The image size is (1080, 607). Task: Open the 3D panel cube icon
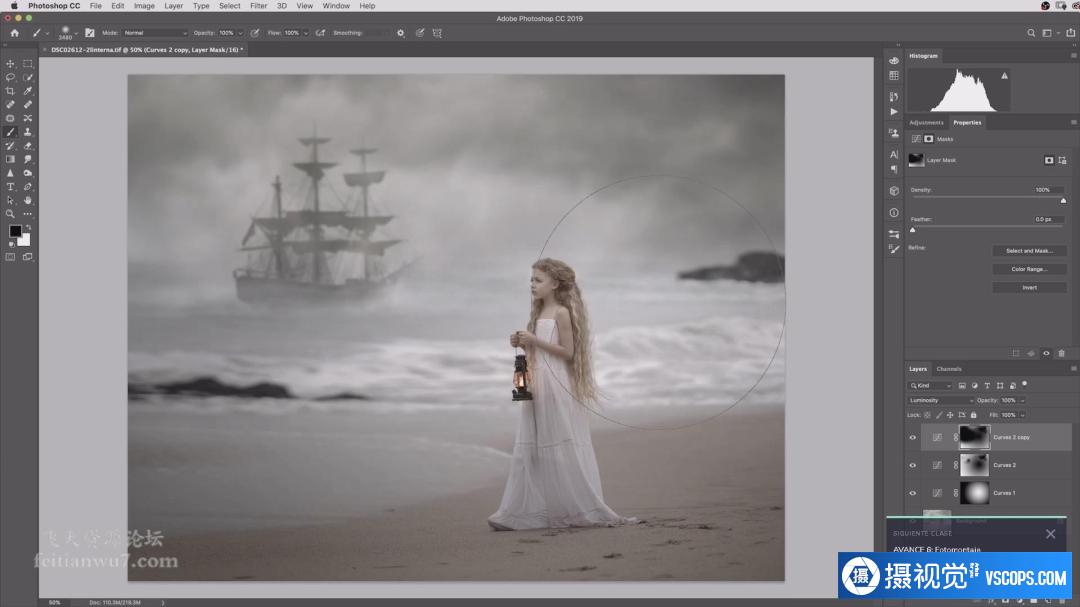click(894, 191)
